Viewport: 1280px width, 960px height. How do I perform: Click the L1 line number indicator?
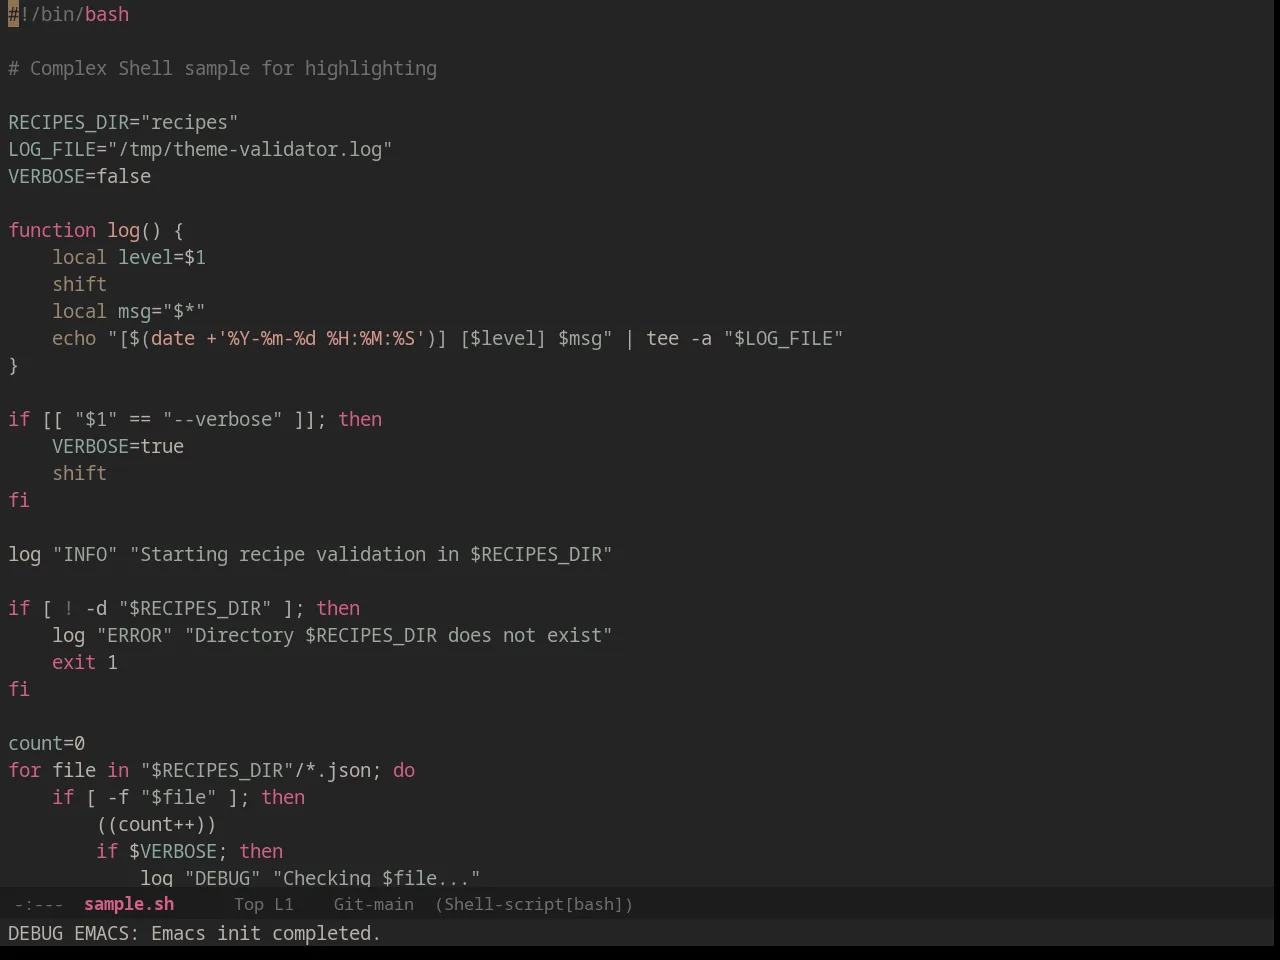pos(284,904)
